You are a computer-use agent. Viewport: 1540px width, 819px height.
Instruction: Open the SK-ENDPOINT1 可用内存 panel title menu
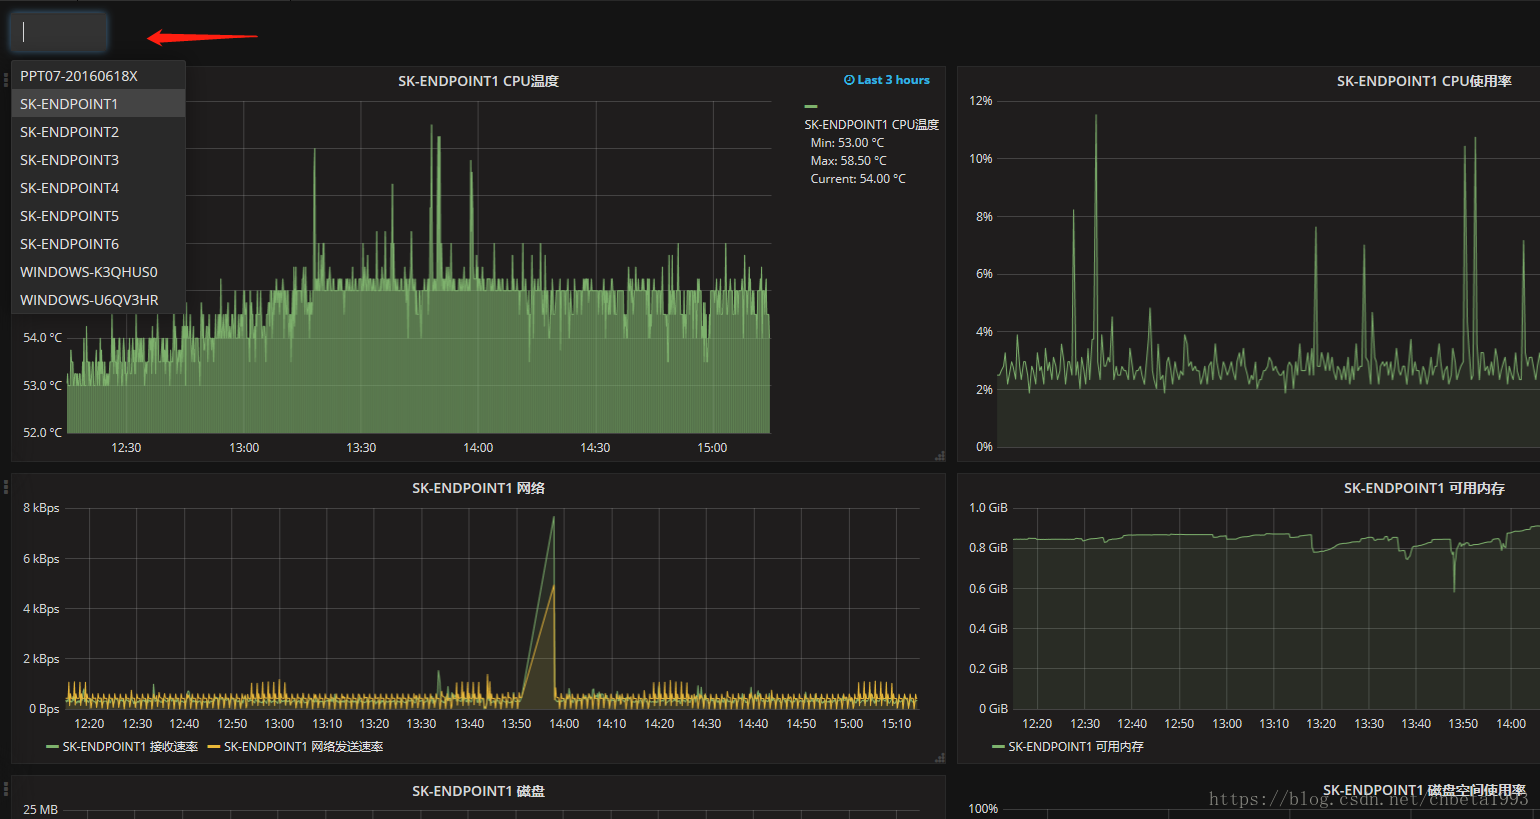click(x=1424, y=488)
